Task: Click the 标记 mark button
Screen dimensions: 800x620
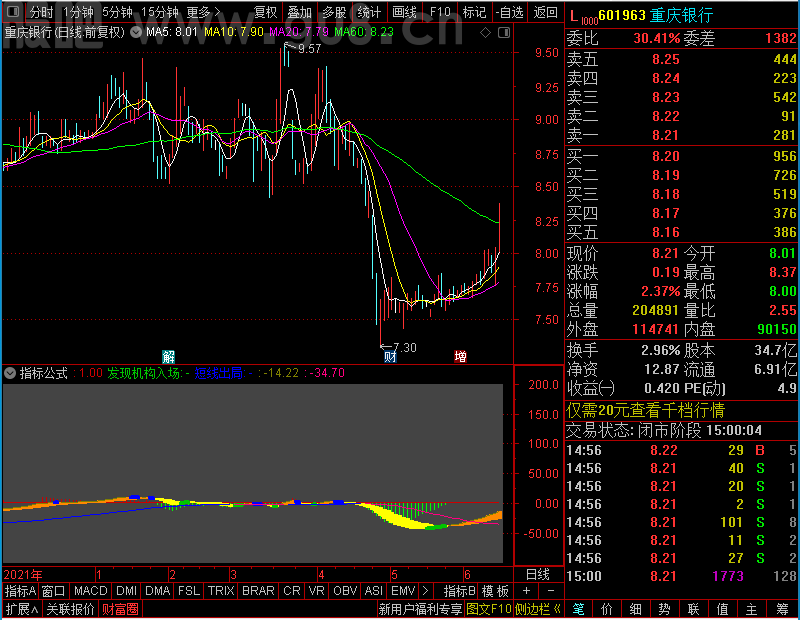Action: pos(474,12)
